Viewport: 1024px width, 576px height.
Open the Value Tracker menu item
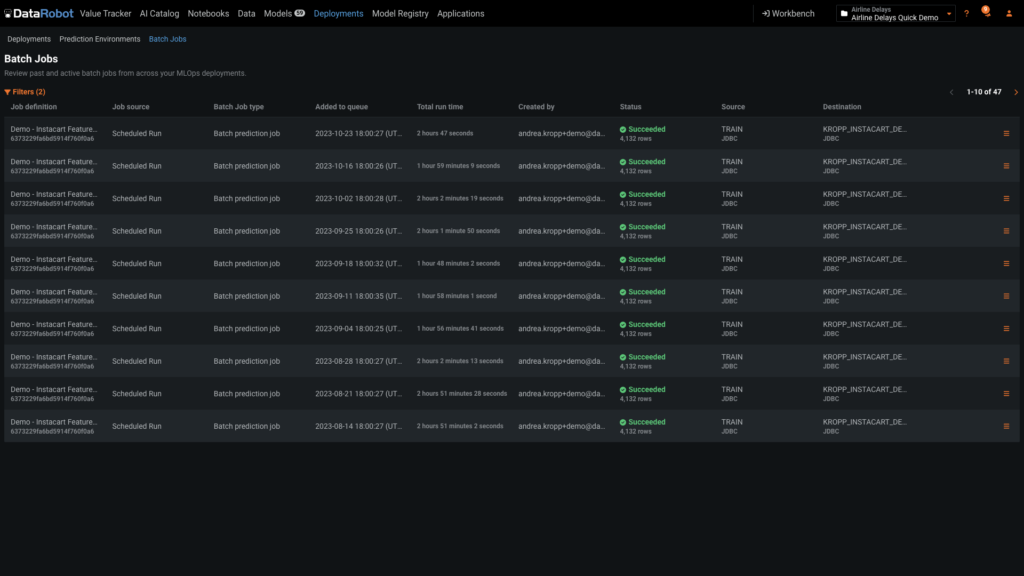(x=106, y=14)
